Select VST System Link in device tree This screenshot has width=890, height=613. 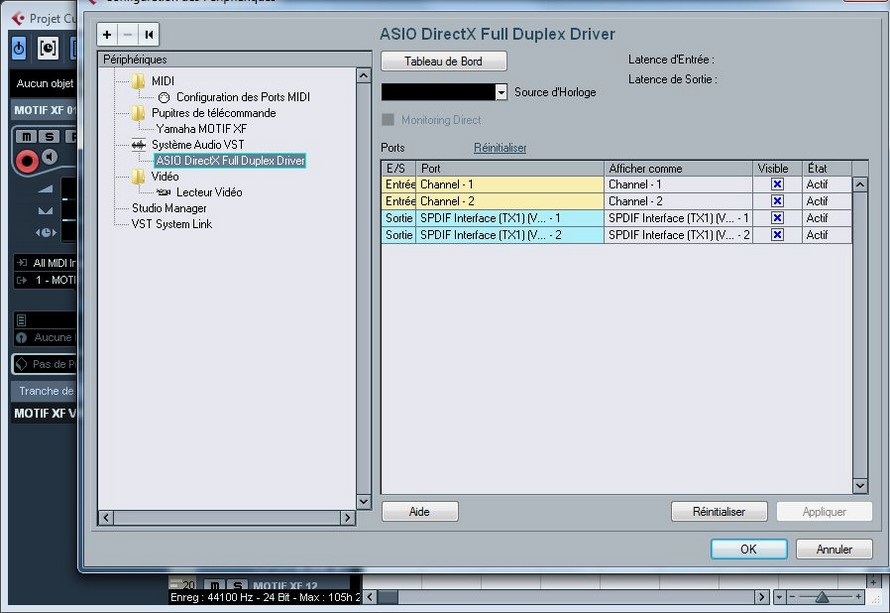[x=171, y=224]
